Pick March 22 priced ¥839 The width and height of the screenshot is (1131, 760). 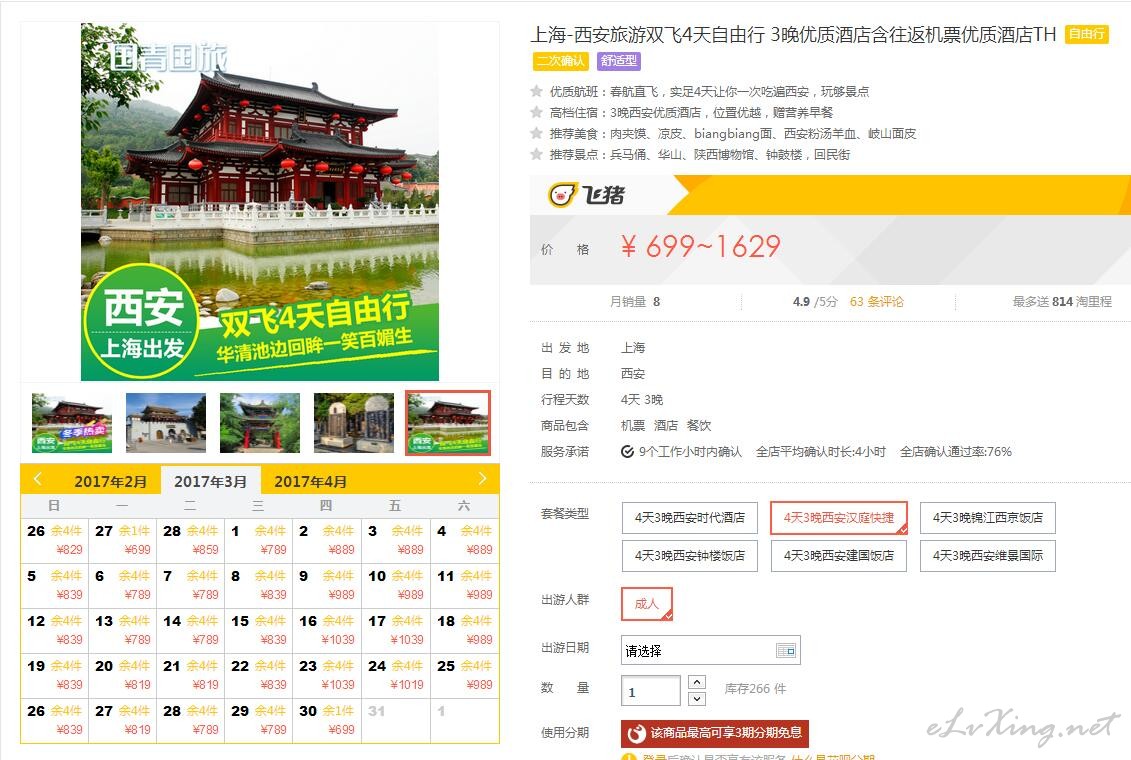point(259,675)
